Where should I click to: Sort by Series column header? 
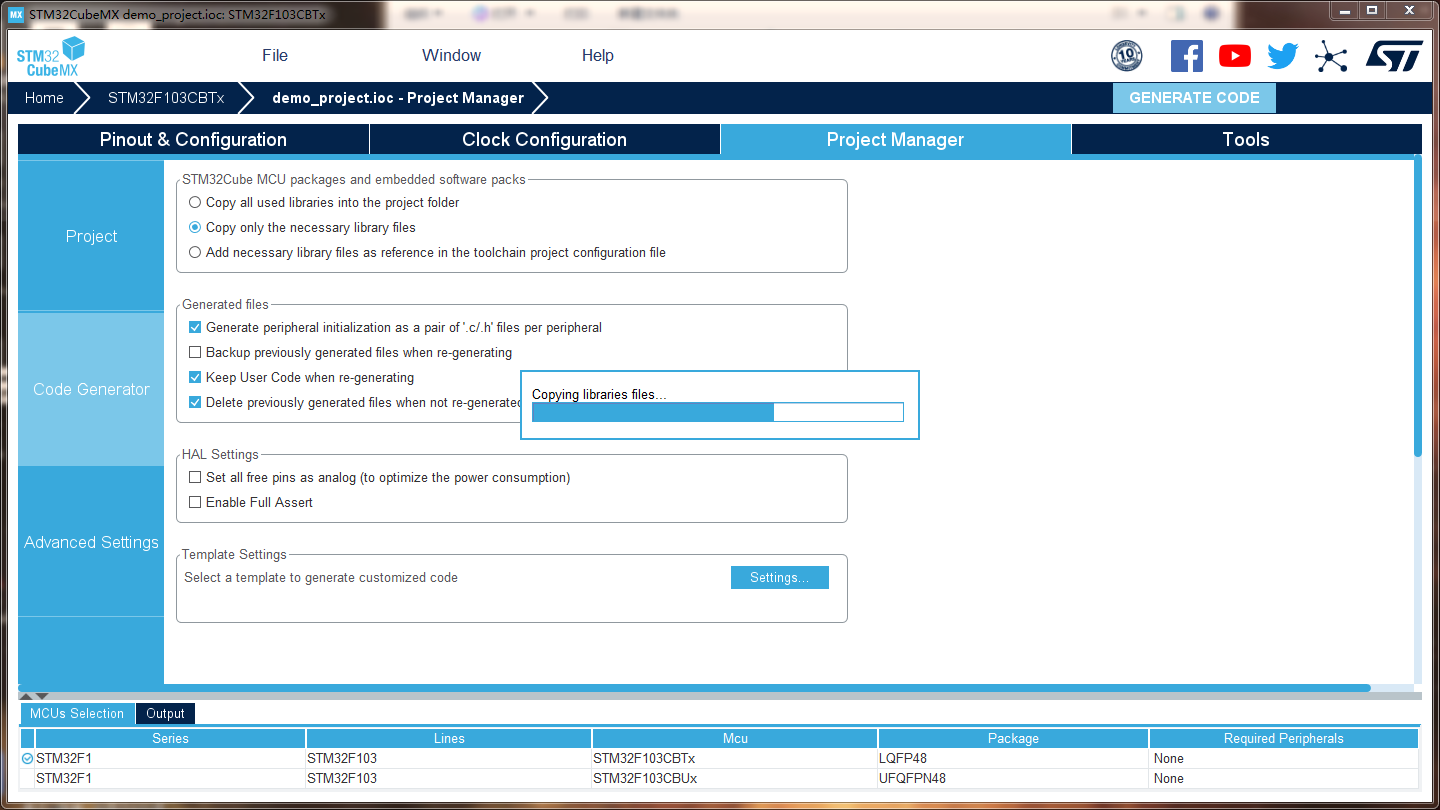pos(170,738)
